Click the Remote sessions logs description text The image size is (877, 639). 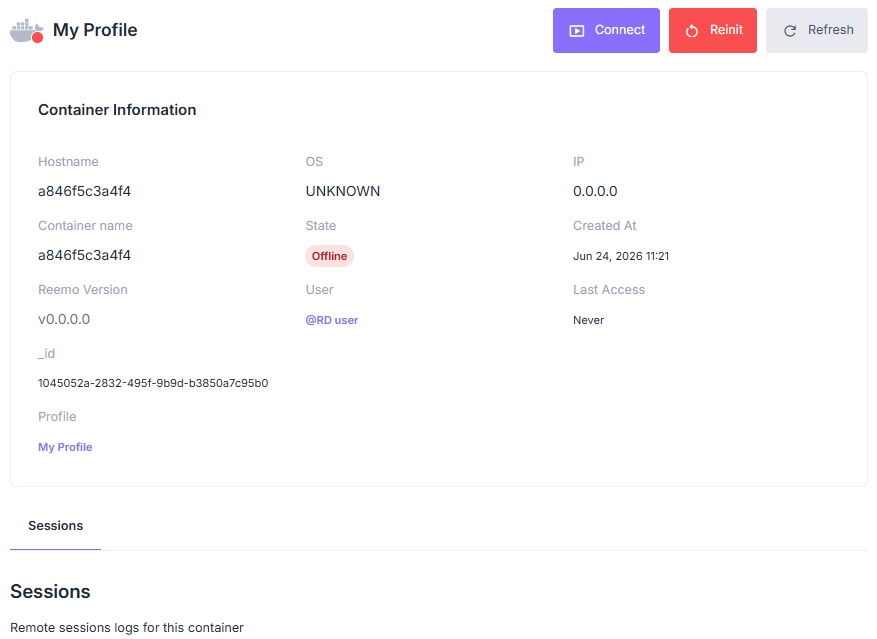(127, 628)
